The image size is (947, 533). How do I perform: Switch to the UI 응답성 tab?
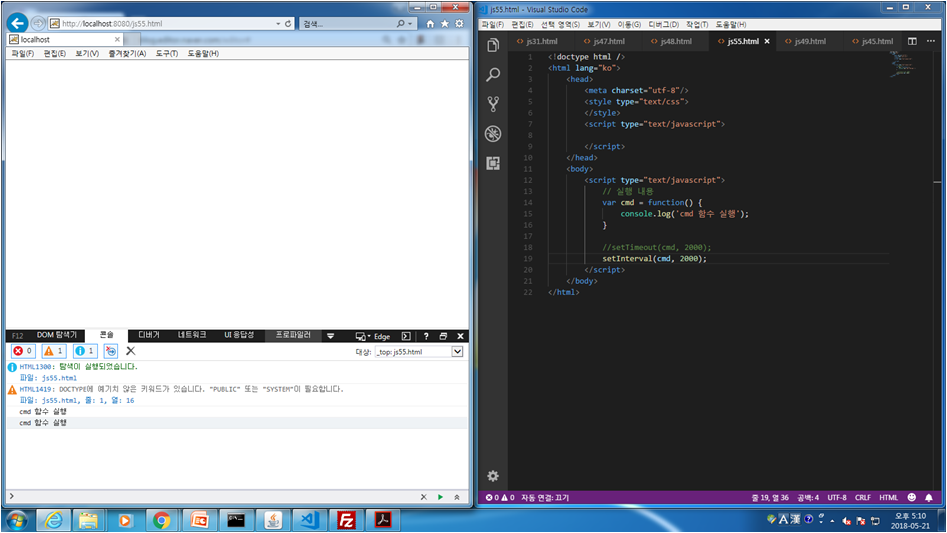click(239, 335)
